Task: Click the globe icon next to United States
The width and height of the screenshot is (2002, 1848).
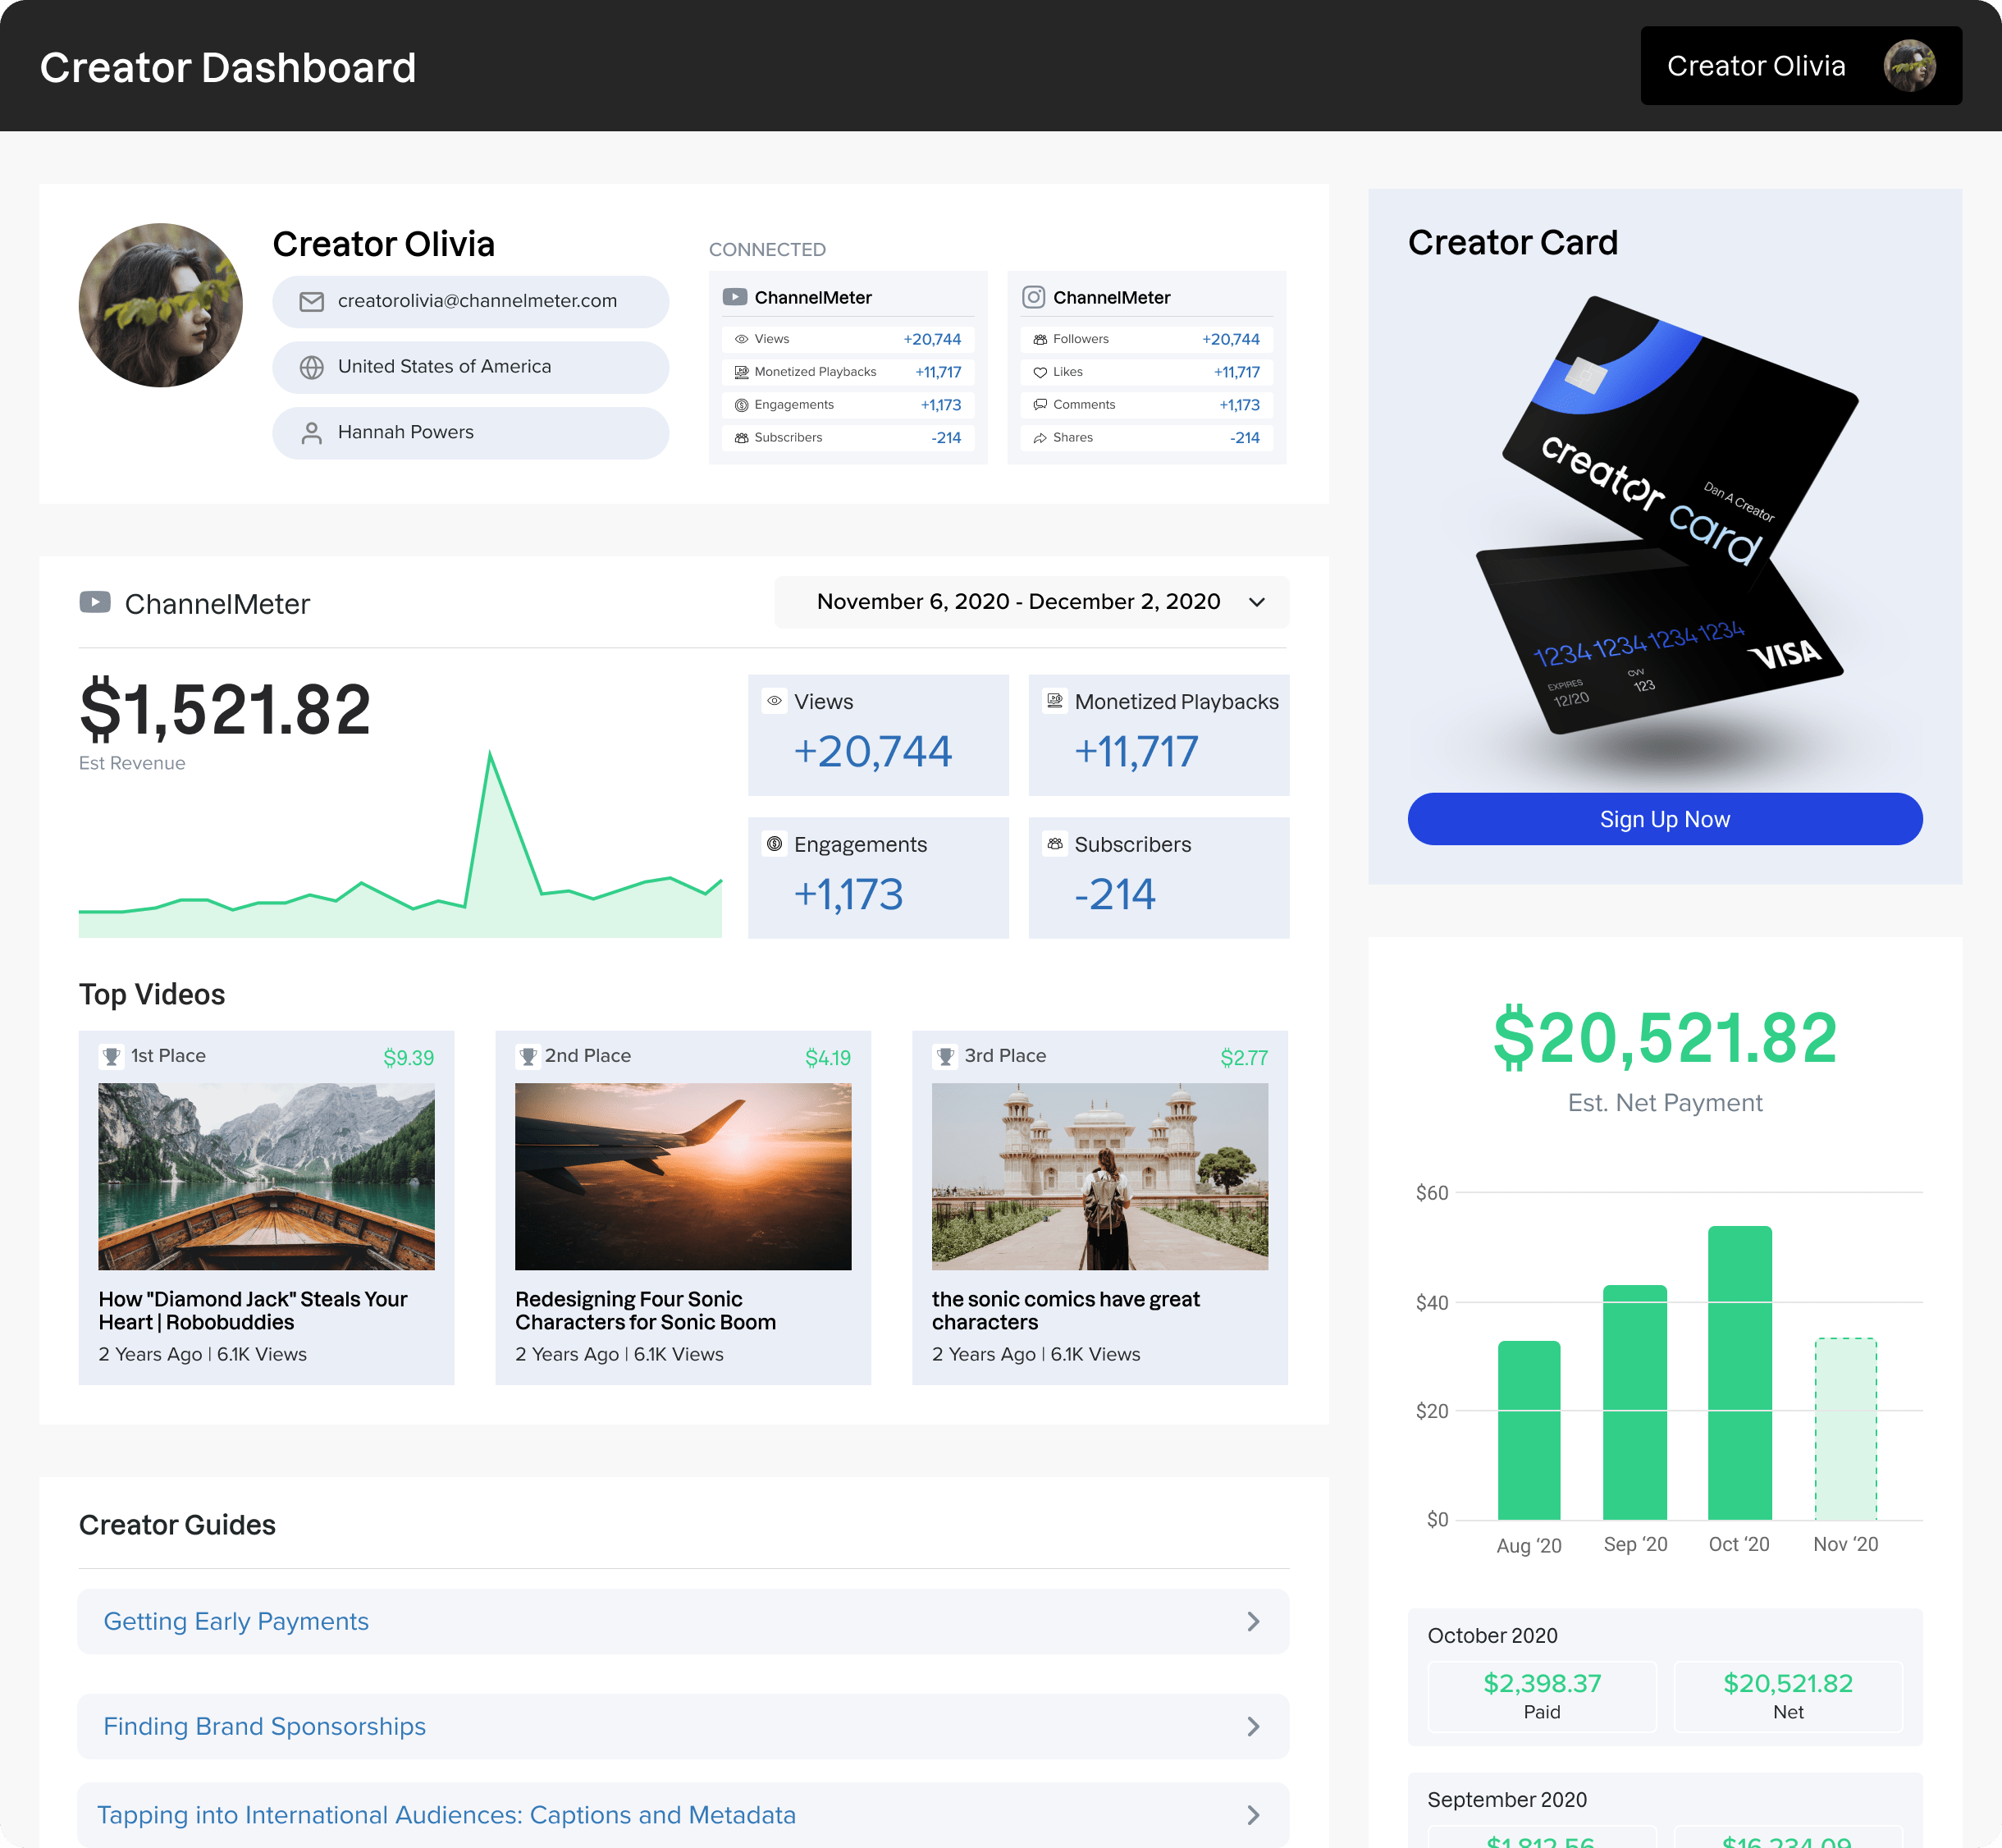Action: 311,367
